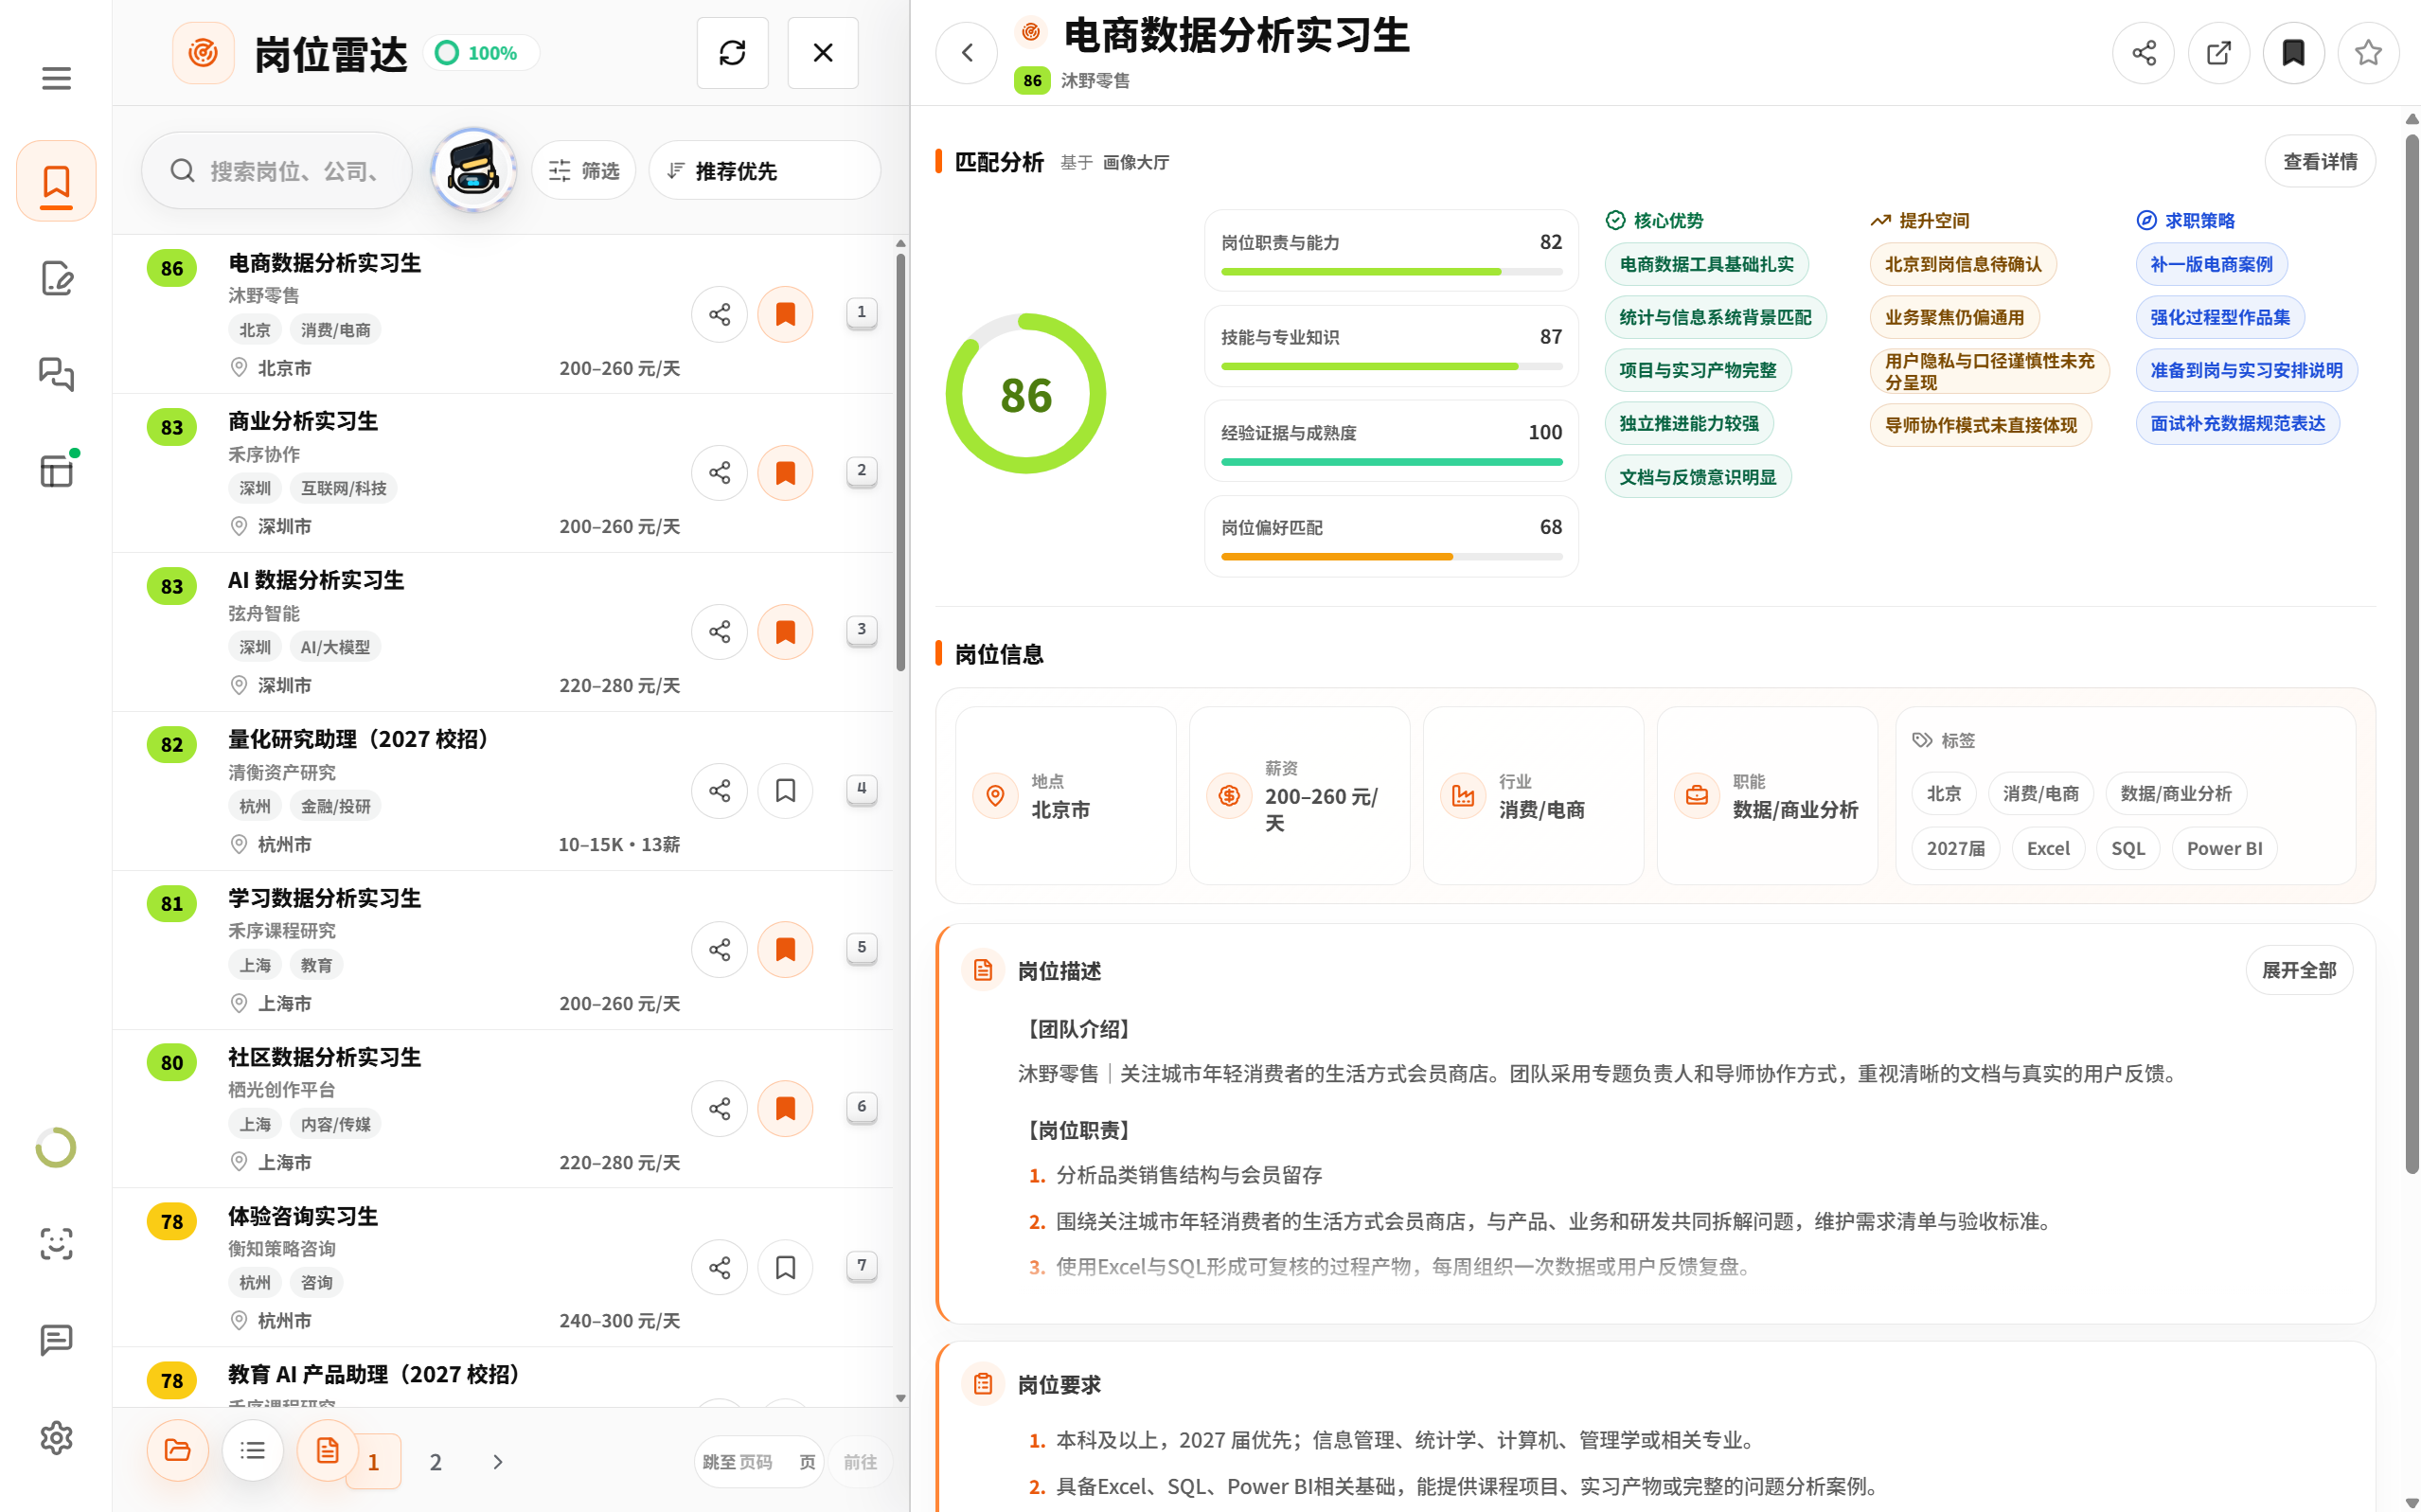Viewport: 2421px width, 1512px height.
Task: Click shortcut number 4 badge
Action: coord(860,788)
